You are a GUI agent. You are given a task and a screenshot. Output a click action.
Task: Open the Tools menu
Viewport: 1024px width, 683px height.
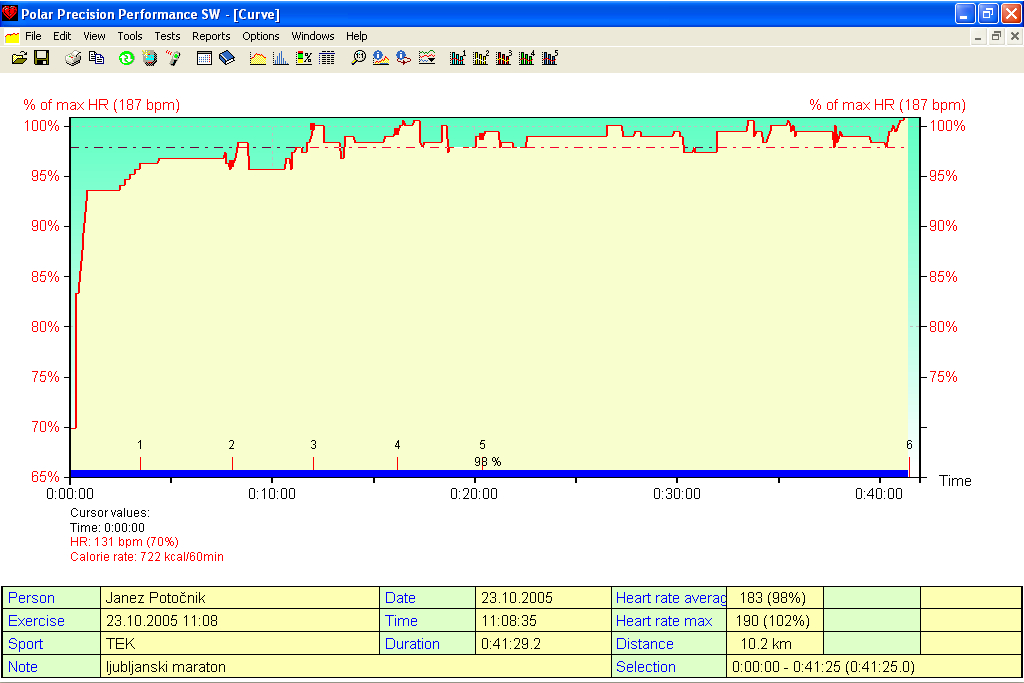(130, 37)
